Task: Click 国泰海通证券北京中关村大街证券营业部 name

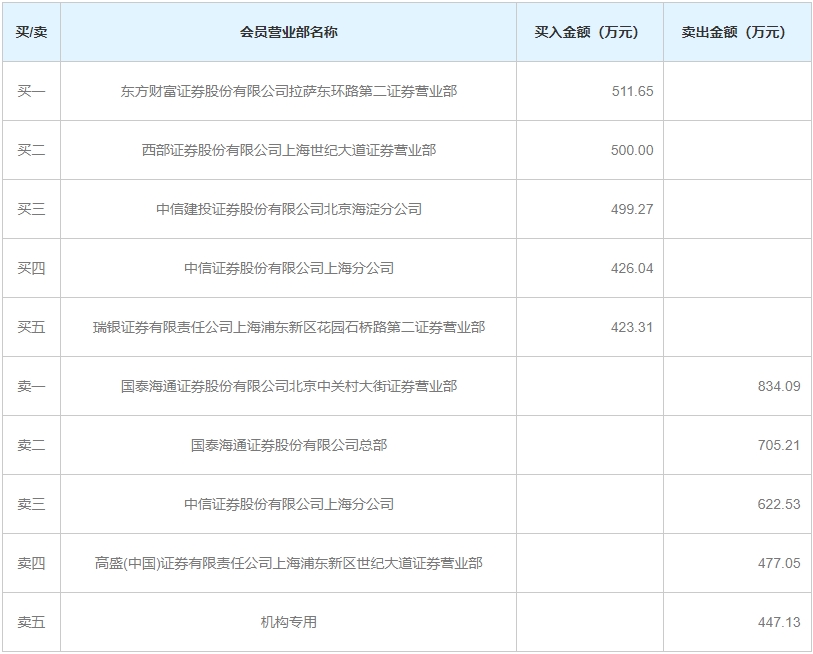Action: click(x=289, y=386)
